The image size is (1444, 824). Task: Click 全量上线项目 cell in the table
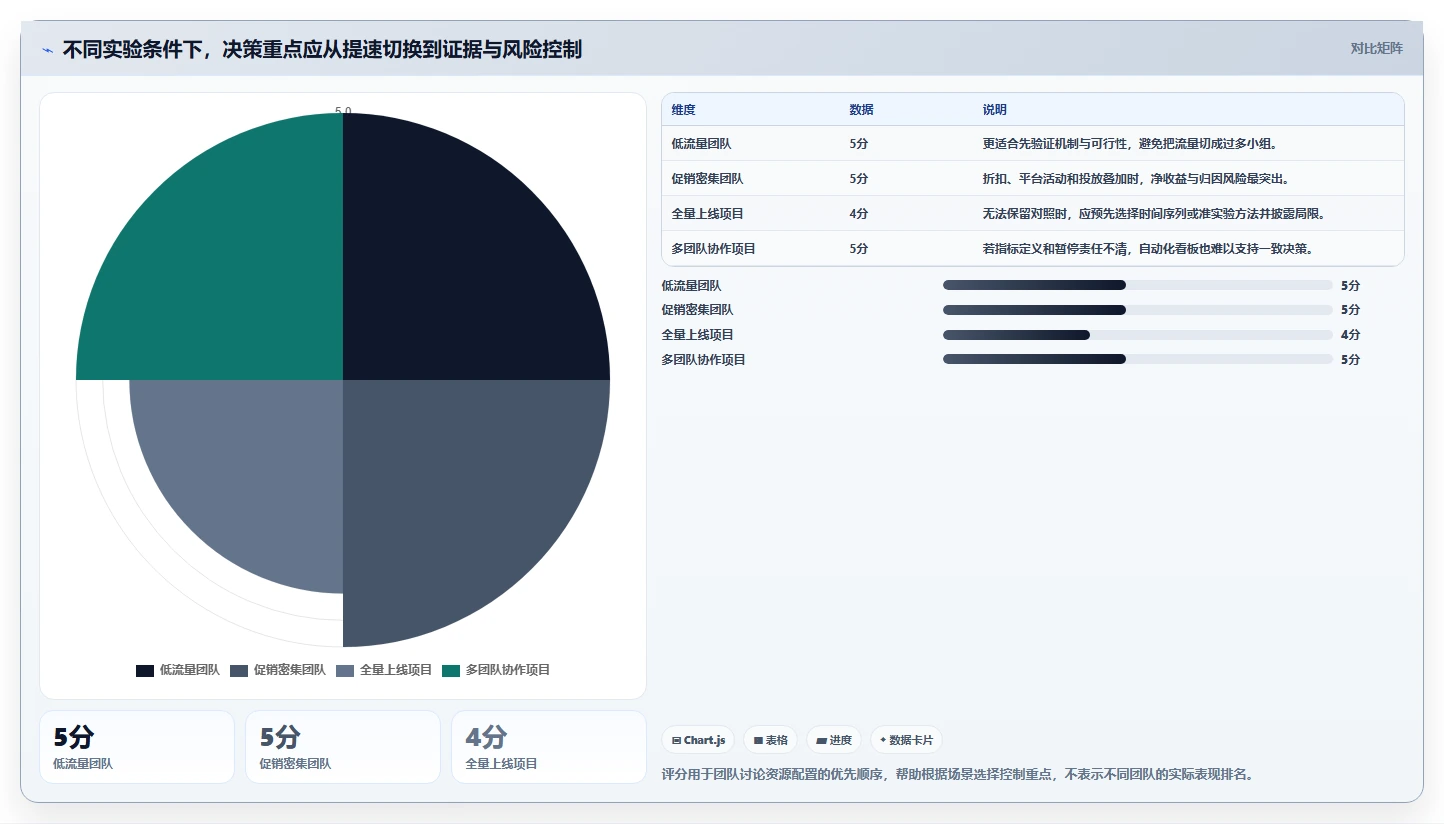point(707,214)
